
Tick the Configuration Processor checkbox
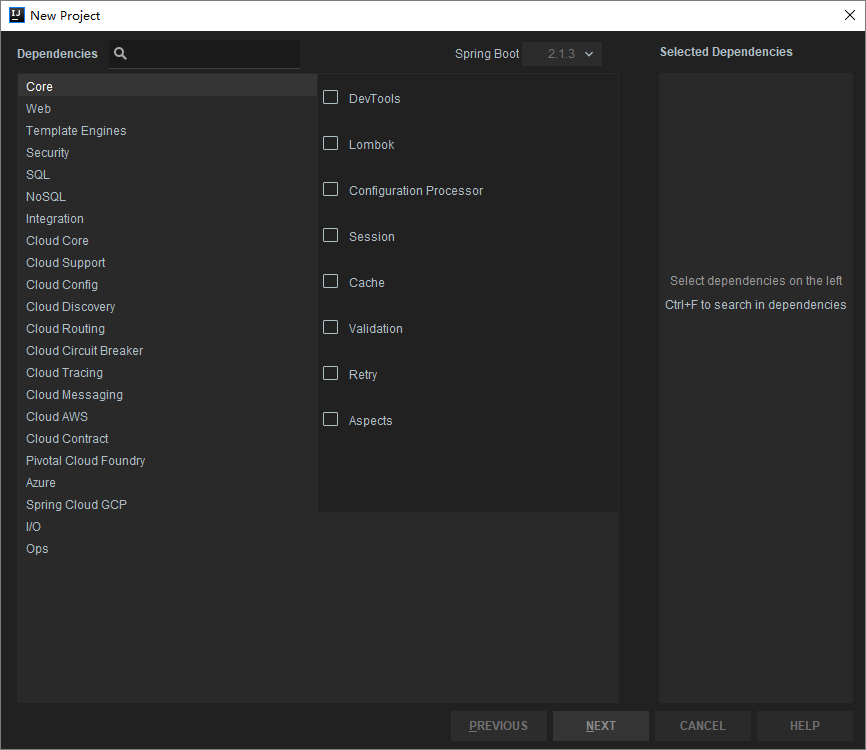pyautogui.click(x=330, y=189)
